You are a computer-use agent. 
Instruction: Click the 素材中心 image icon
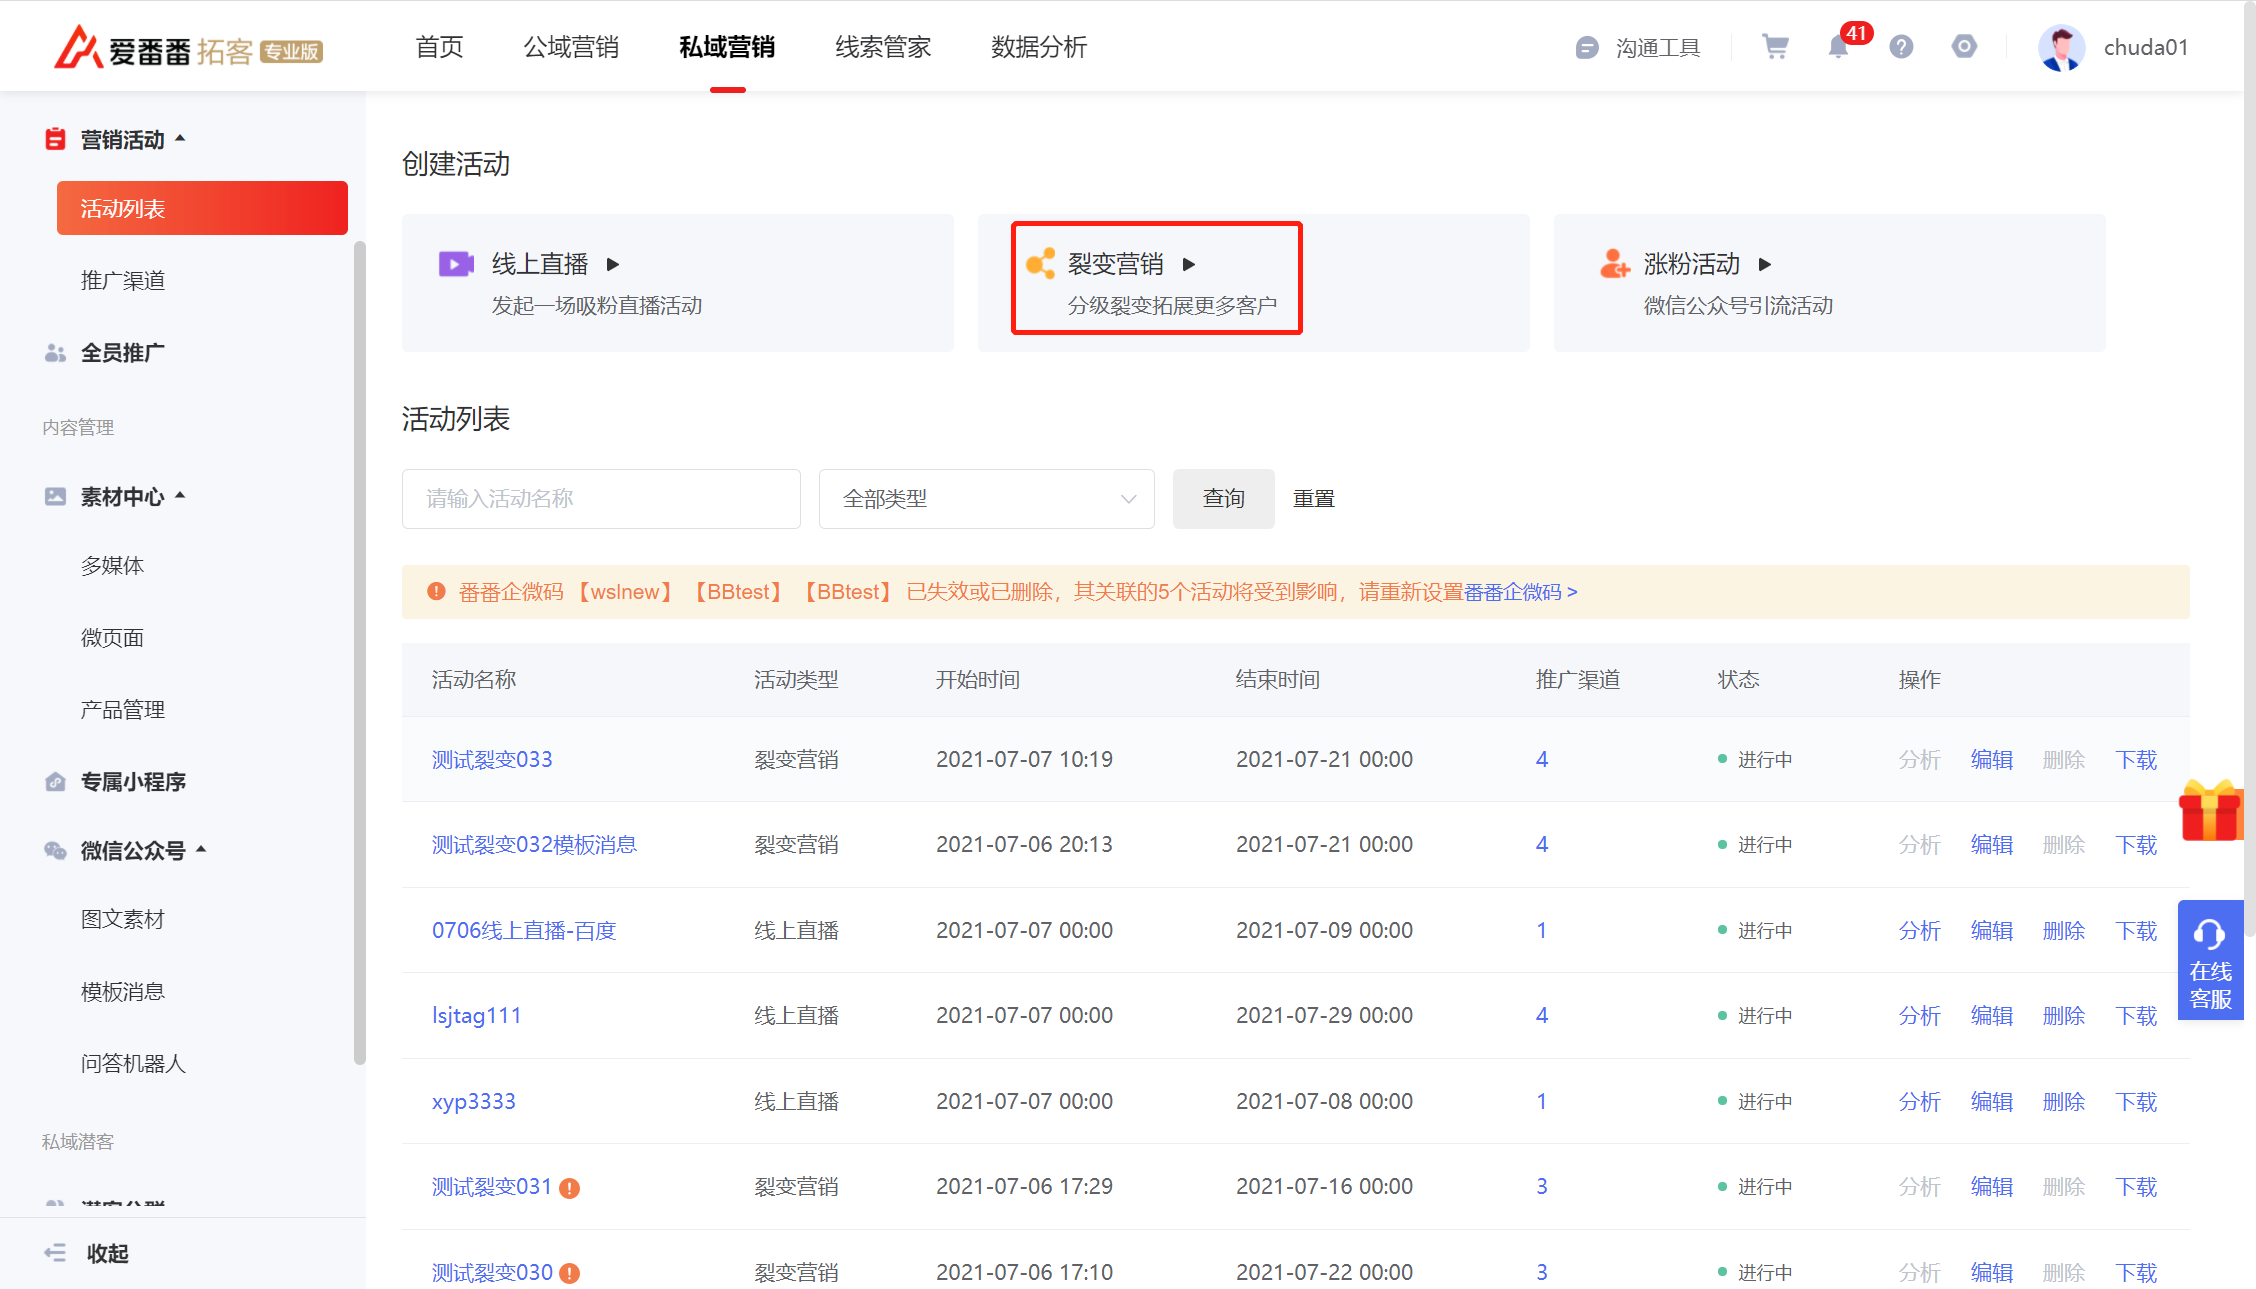tap(56, 496)
